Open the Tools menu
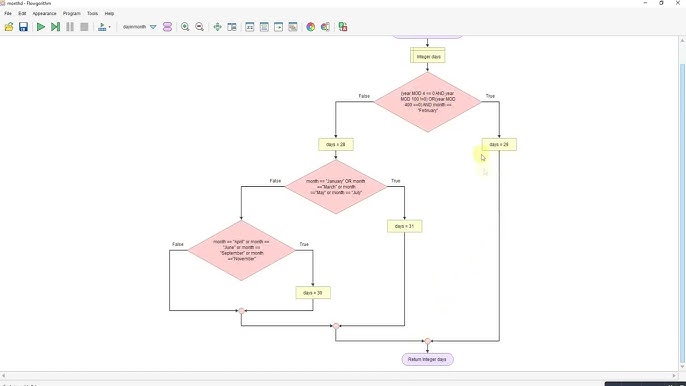This screenshot has width=686, height=386. [x=92, y=14]
